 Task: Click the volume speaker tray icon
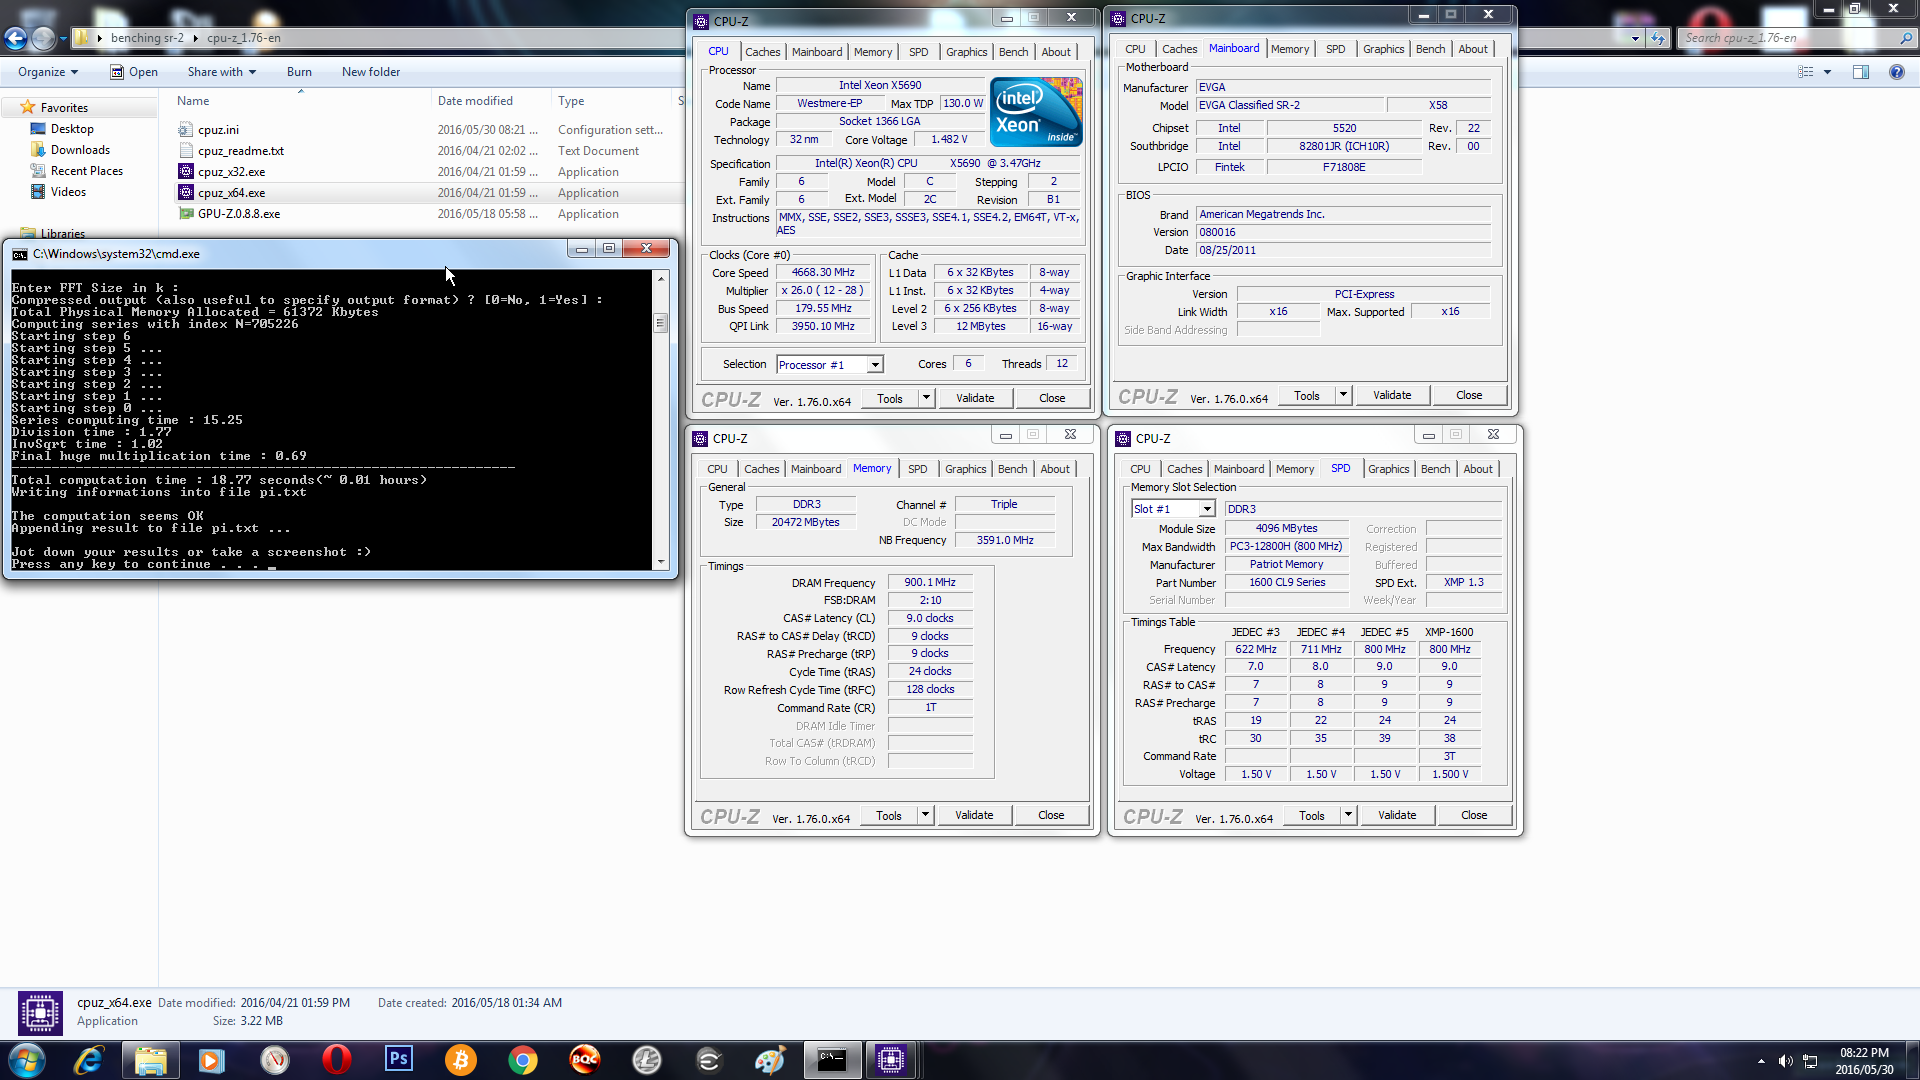[1785, 1061]
